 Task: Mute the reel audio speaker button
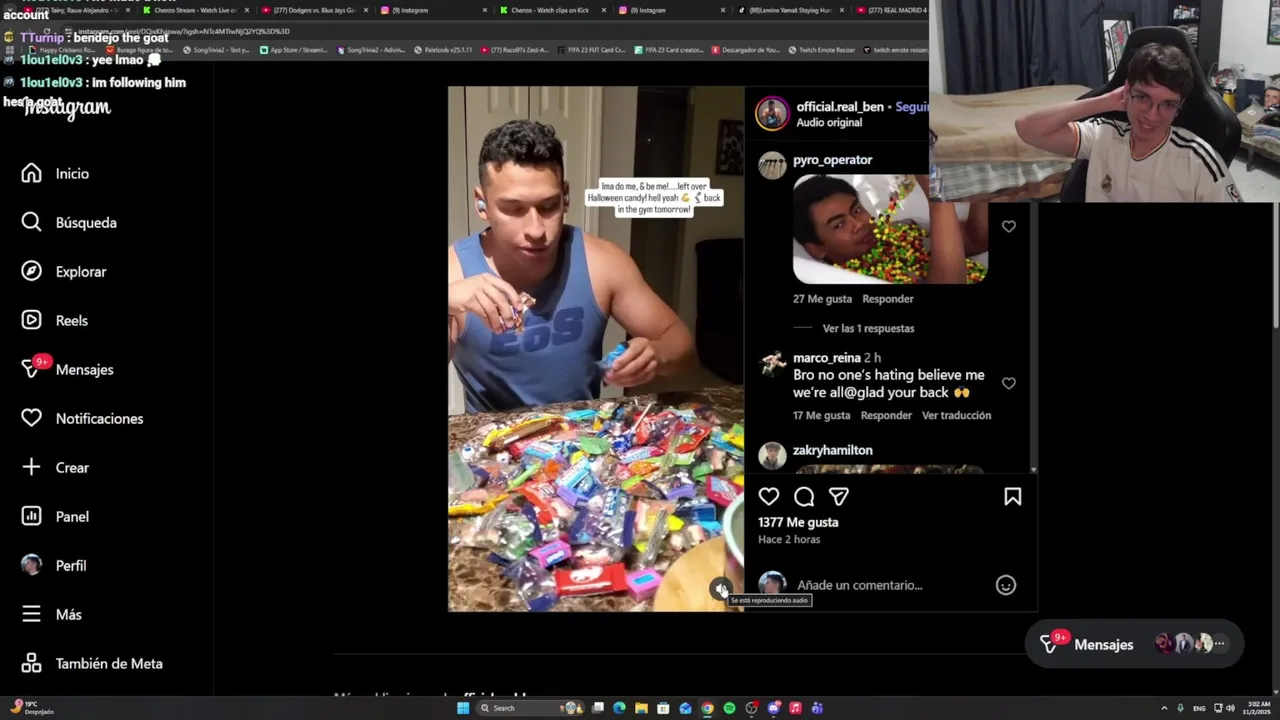721,589
